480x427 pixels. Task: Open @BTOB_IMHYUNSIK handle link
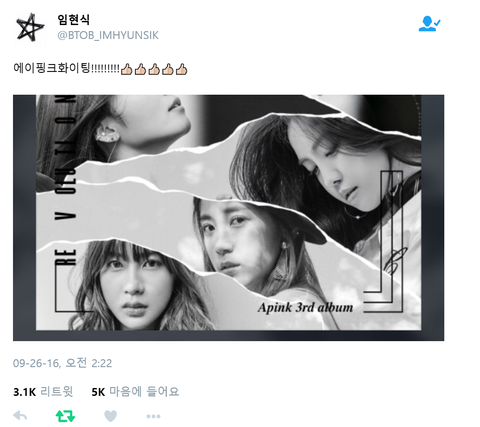[108, 35]
